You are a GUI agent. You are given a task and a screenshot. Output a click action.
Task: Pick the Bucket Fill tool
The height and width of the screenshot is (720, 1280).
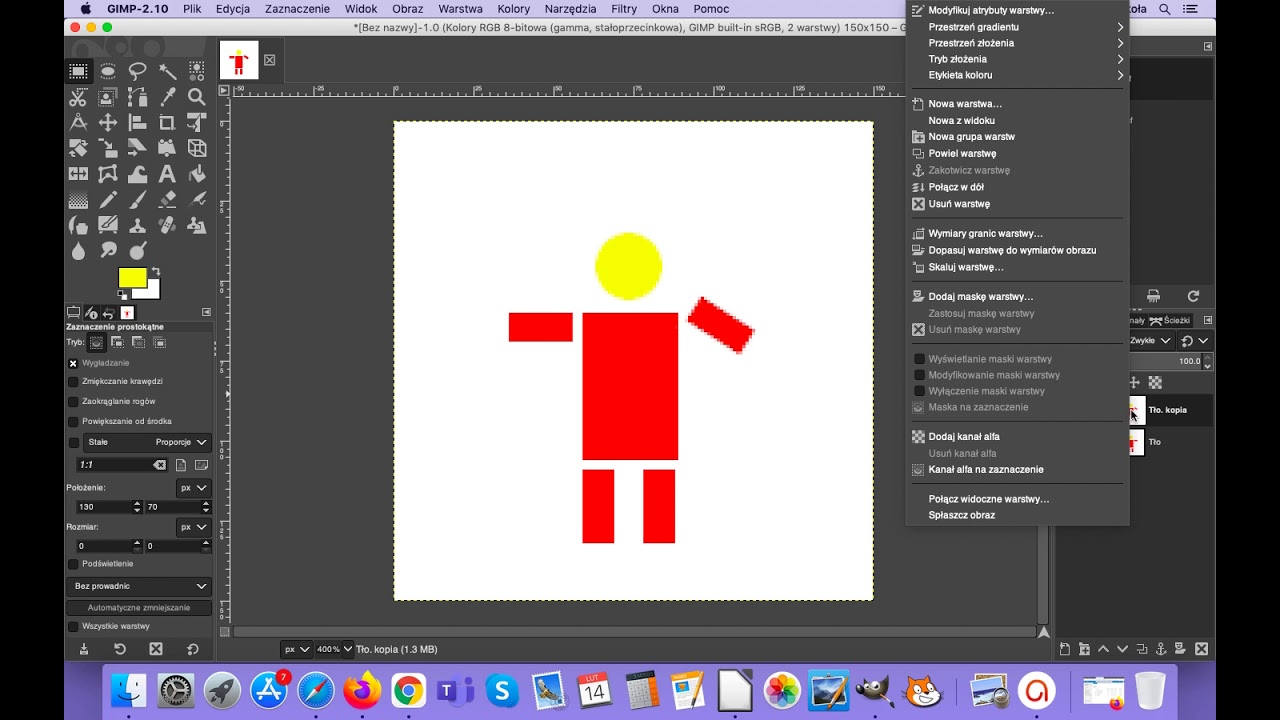[x=197, y=174]
